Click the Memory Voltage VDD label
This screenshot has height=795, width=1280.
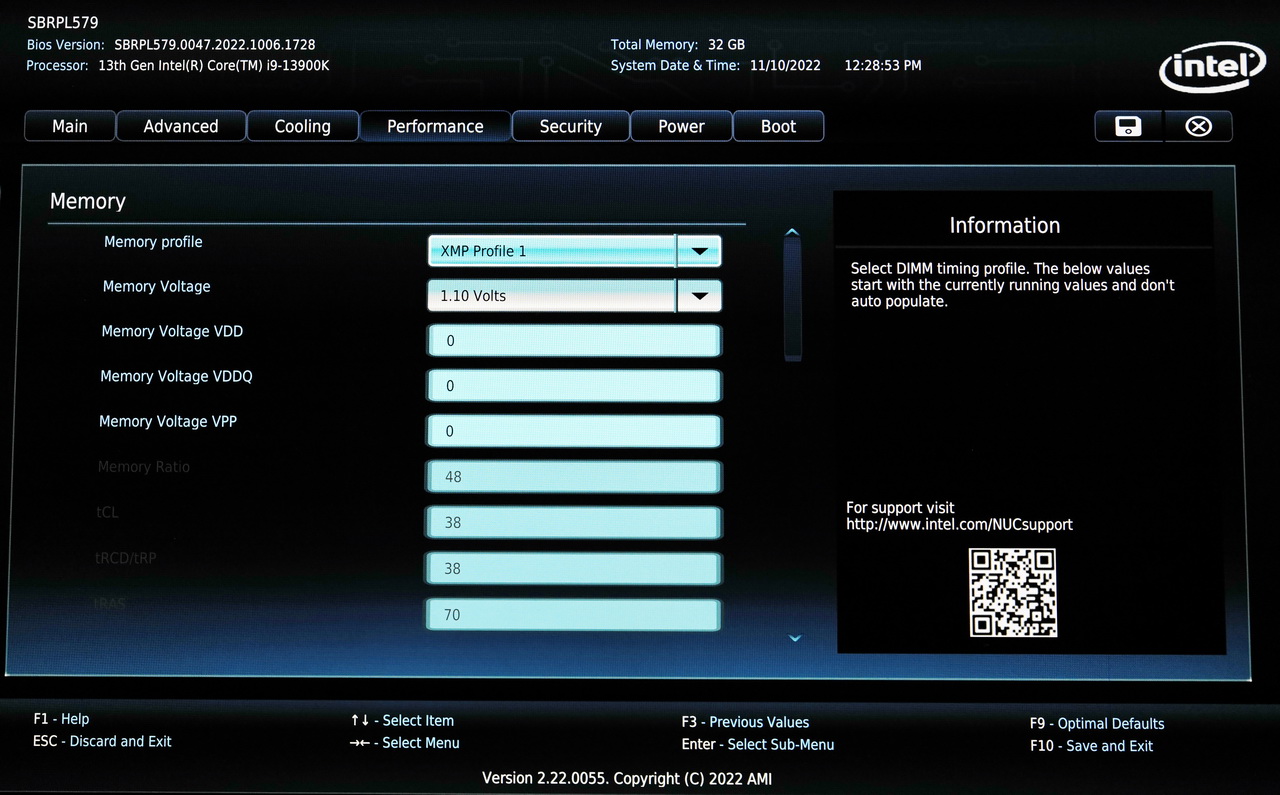tap(172, 331)
